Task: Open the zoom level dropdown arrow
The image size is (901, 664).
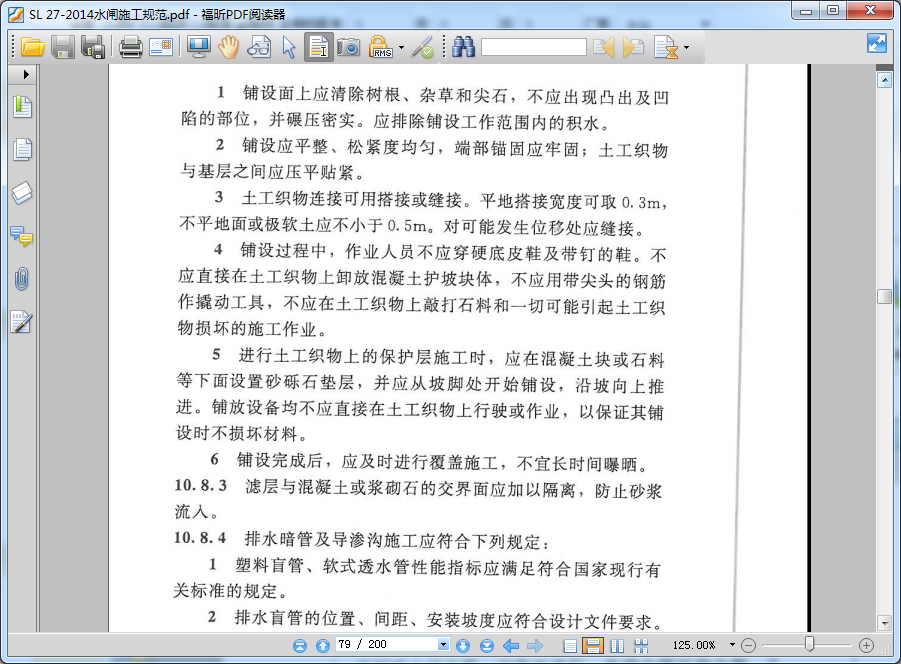Action: (732, 645)
